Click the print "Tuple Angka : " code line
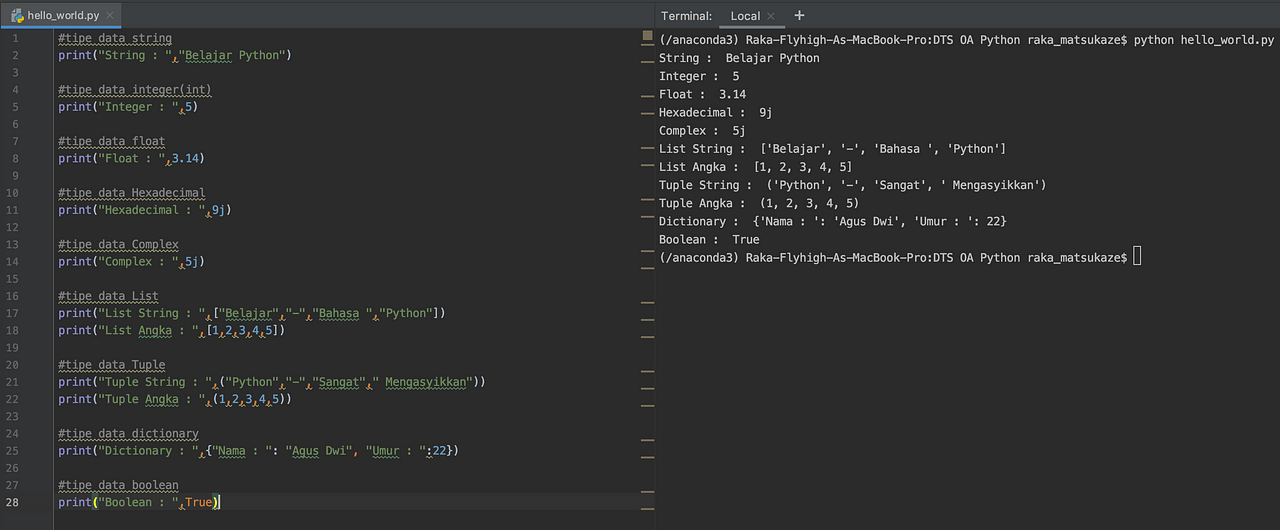This screenshot has height=530, width=1280. coord(175,399)
